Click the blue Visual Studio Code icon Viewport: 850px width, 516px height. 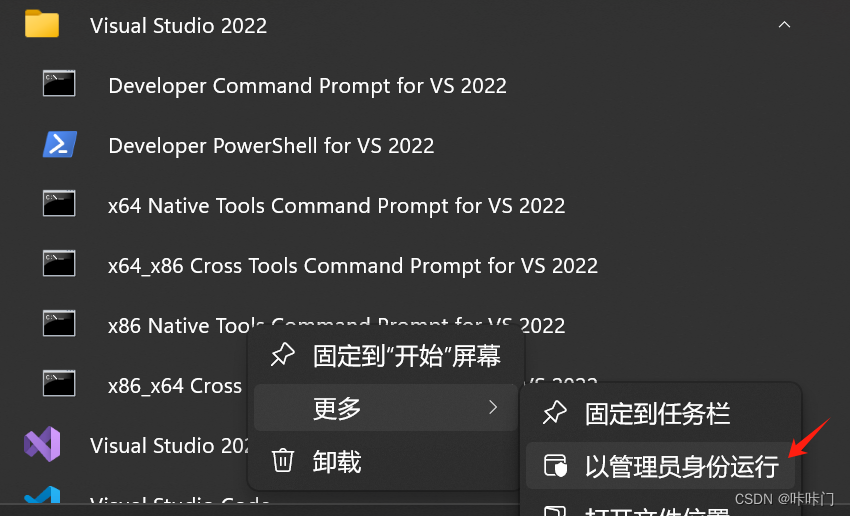[42, 494]
